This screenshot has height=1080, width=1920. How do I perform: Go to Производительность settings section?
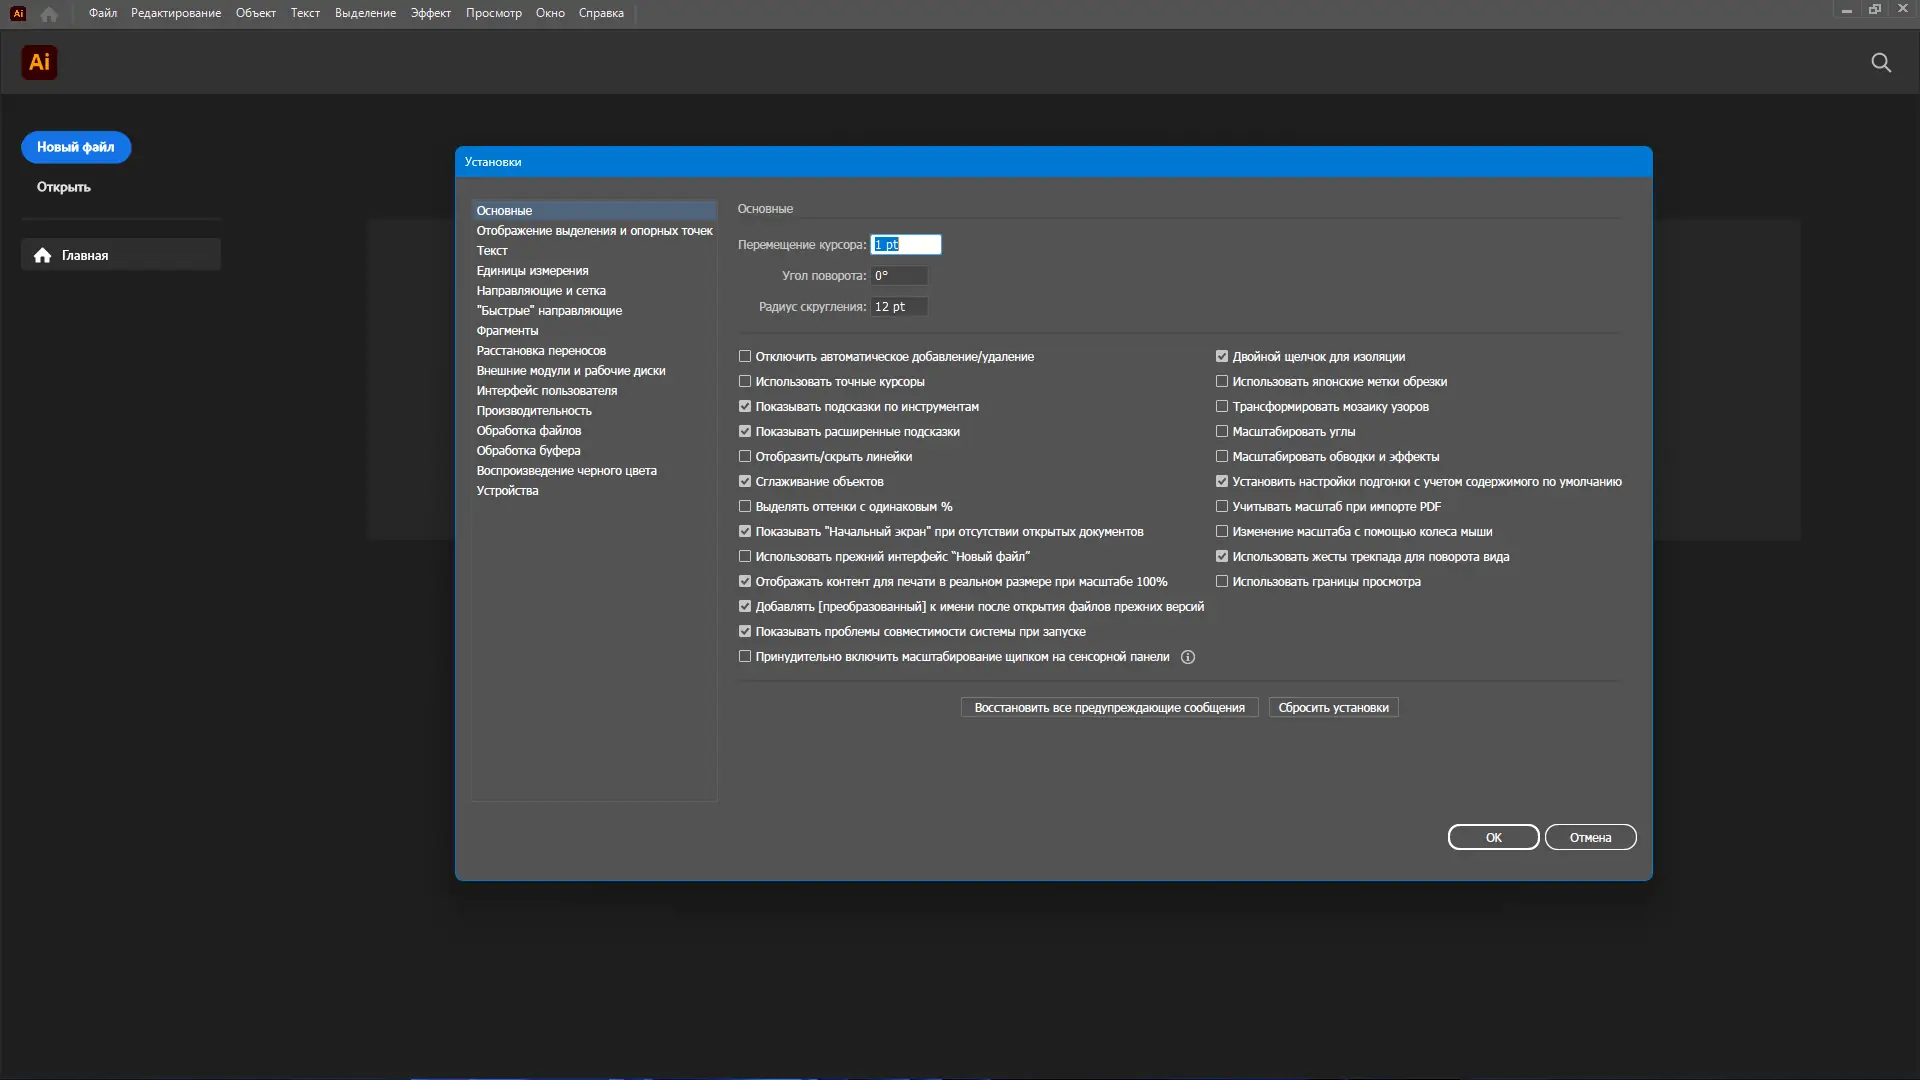(x=534, y=410)
